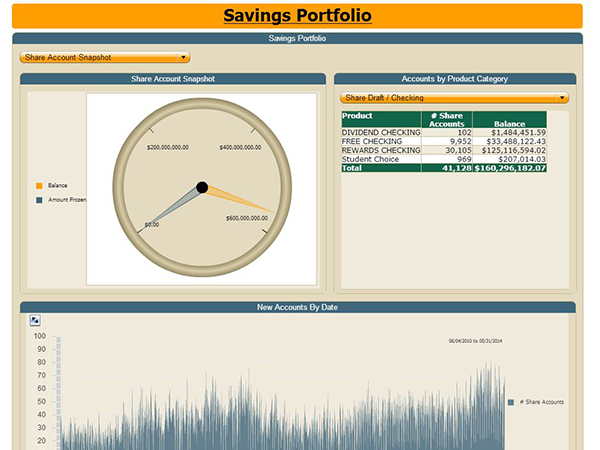Select the REWARDS CHECKING product row
The width and height of the screenshot is (600, 450).
point(380,150)
